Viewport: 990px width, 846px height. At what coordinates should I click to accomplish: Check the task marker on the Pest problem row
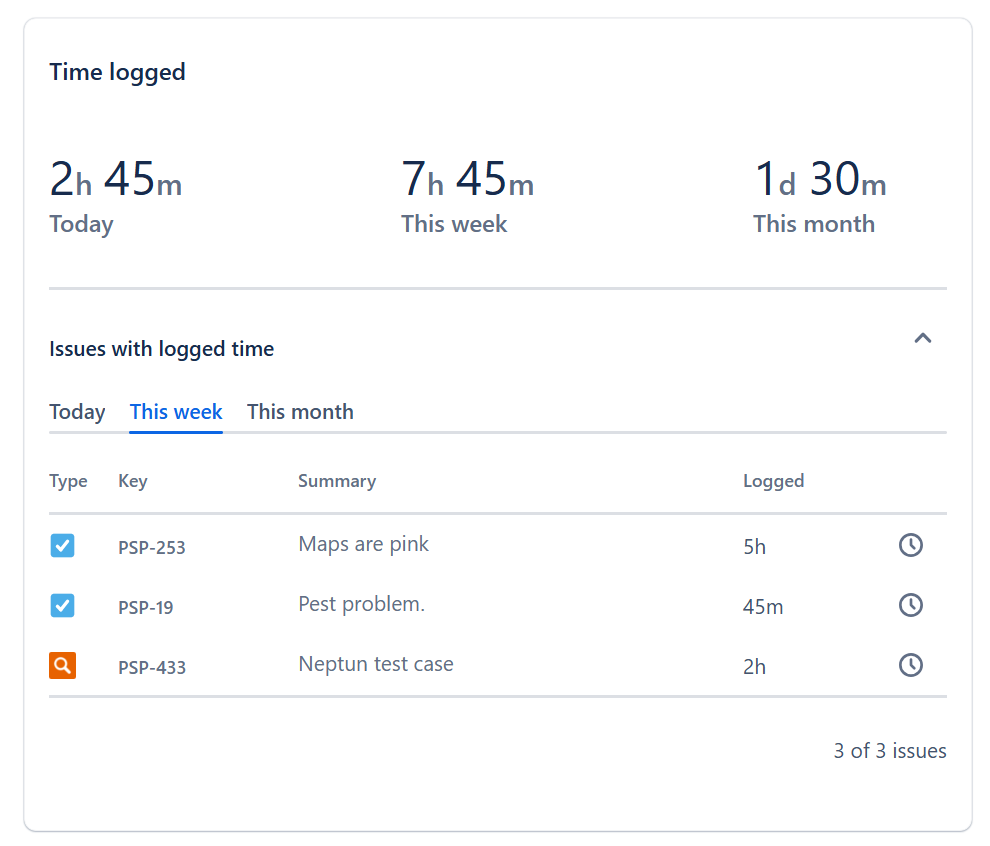[x=62, y=606]
